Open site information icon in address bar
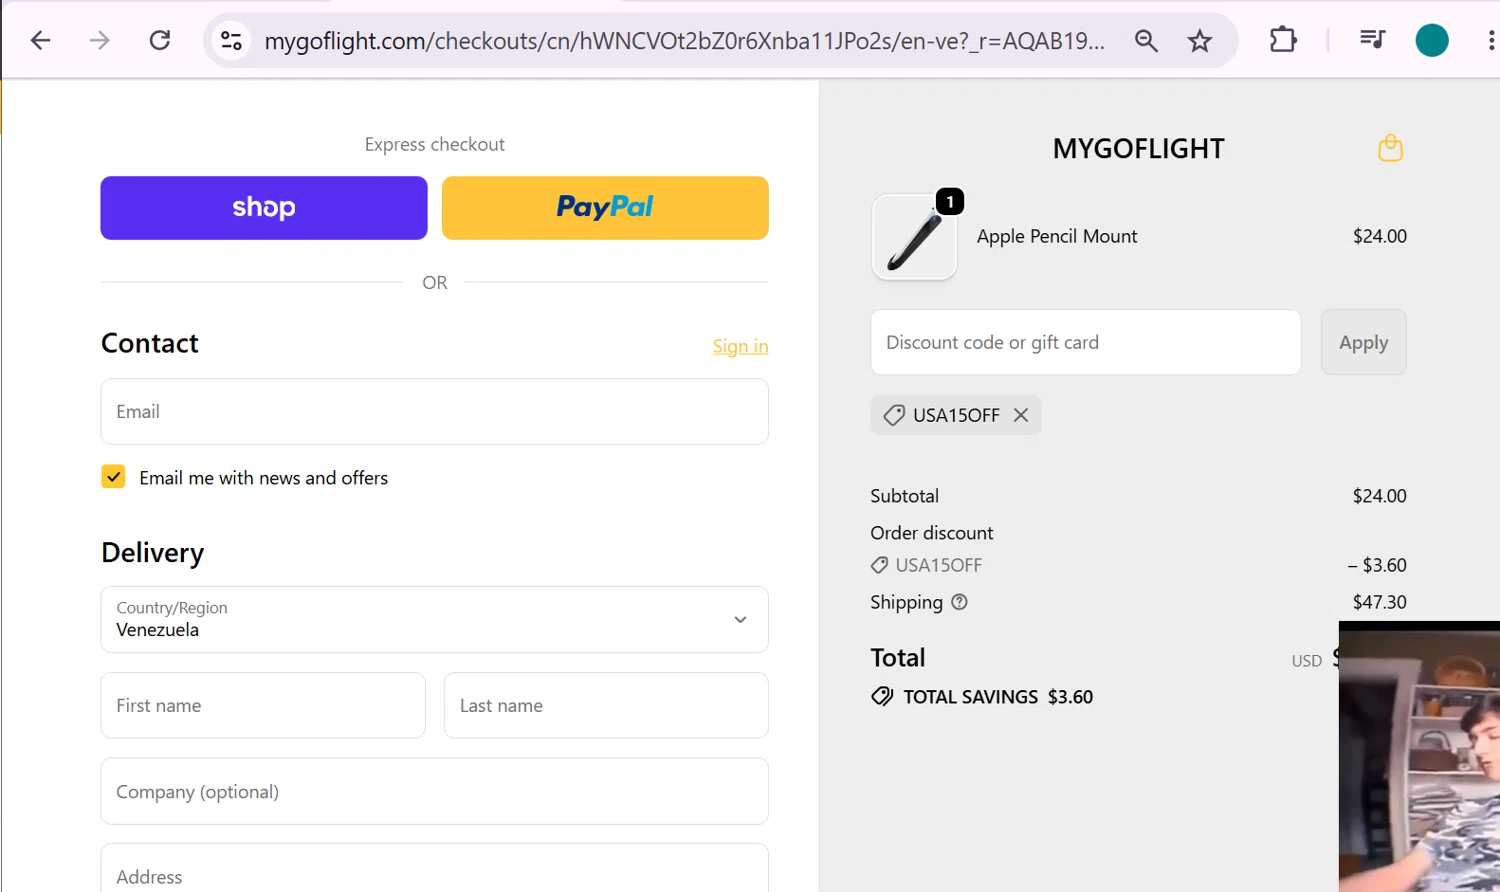The width and height of the screenshot is (1500, 892). pyautogui.click(x=231, y=40)
